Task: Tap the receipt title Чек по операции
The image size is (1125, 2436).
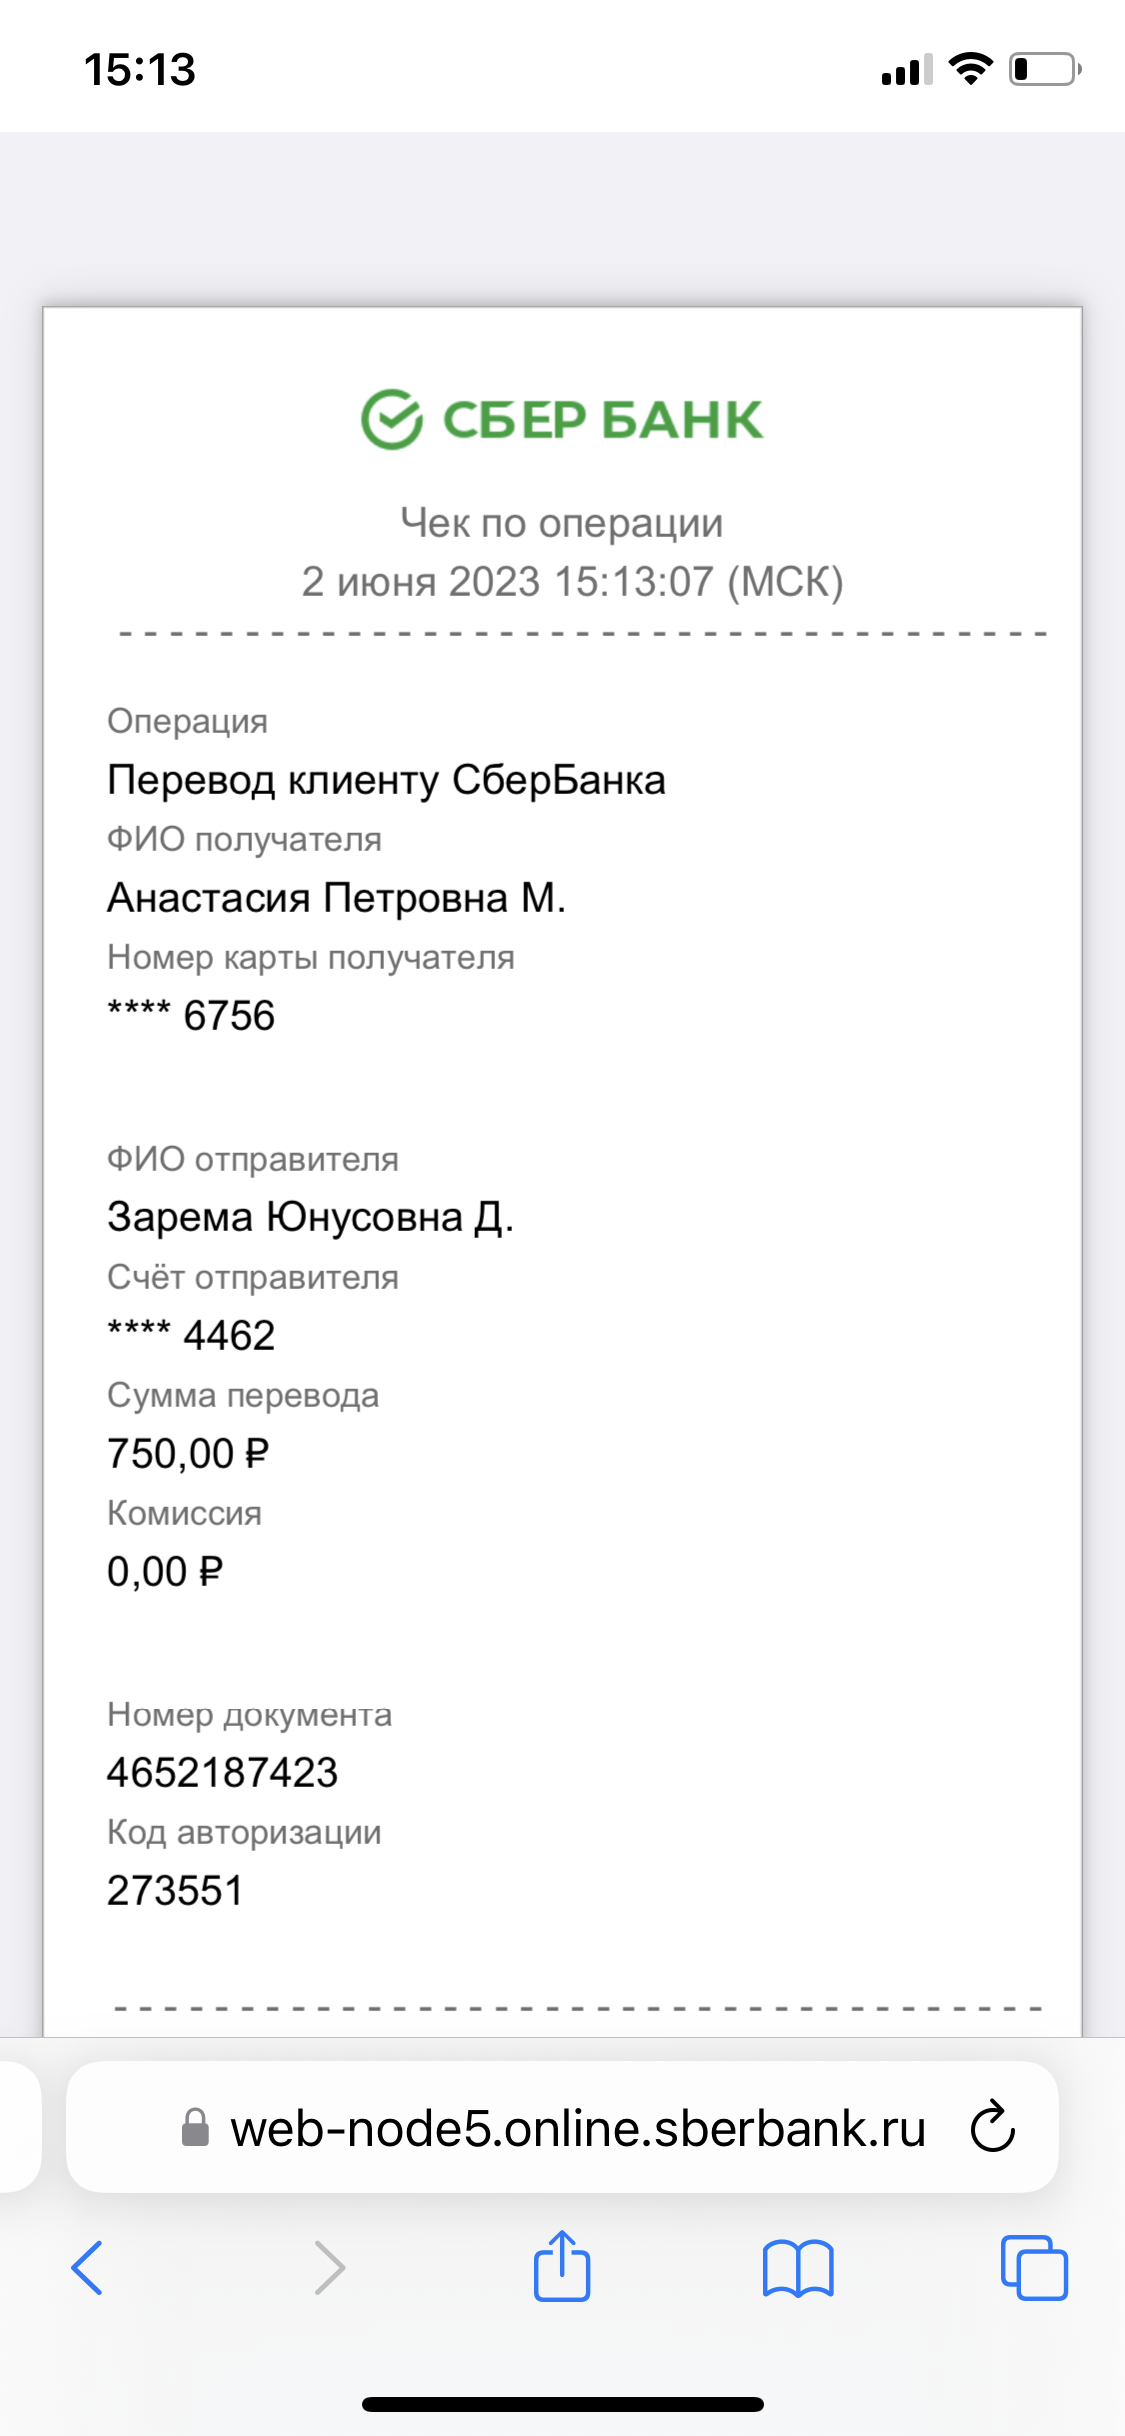Action: (x=562, y=523)
